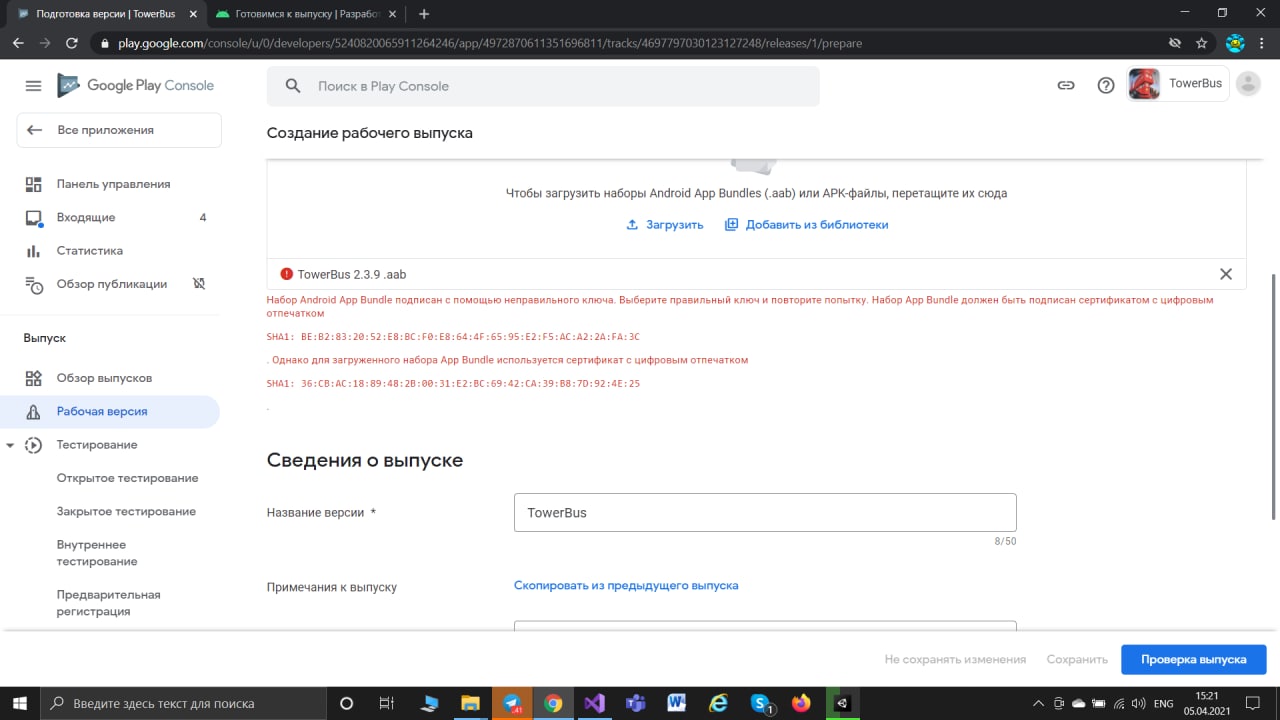Click the Поиск в Play Console search field
This screenshot has height=720, width=1280.
click(x=543, y=86)
